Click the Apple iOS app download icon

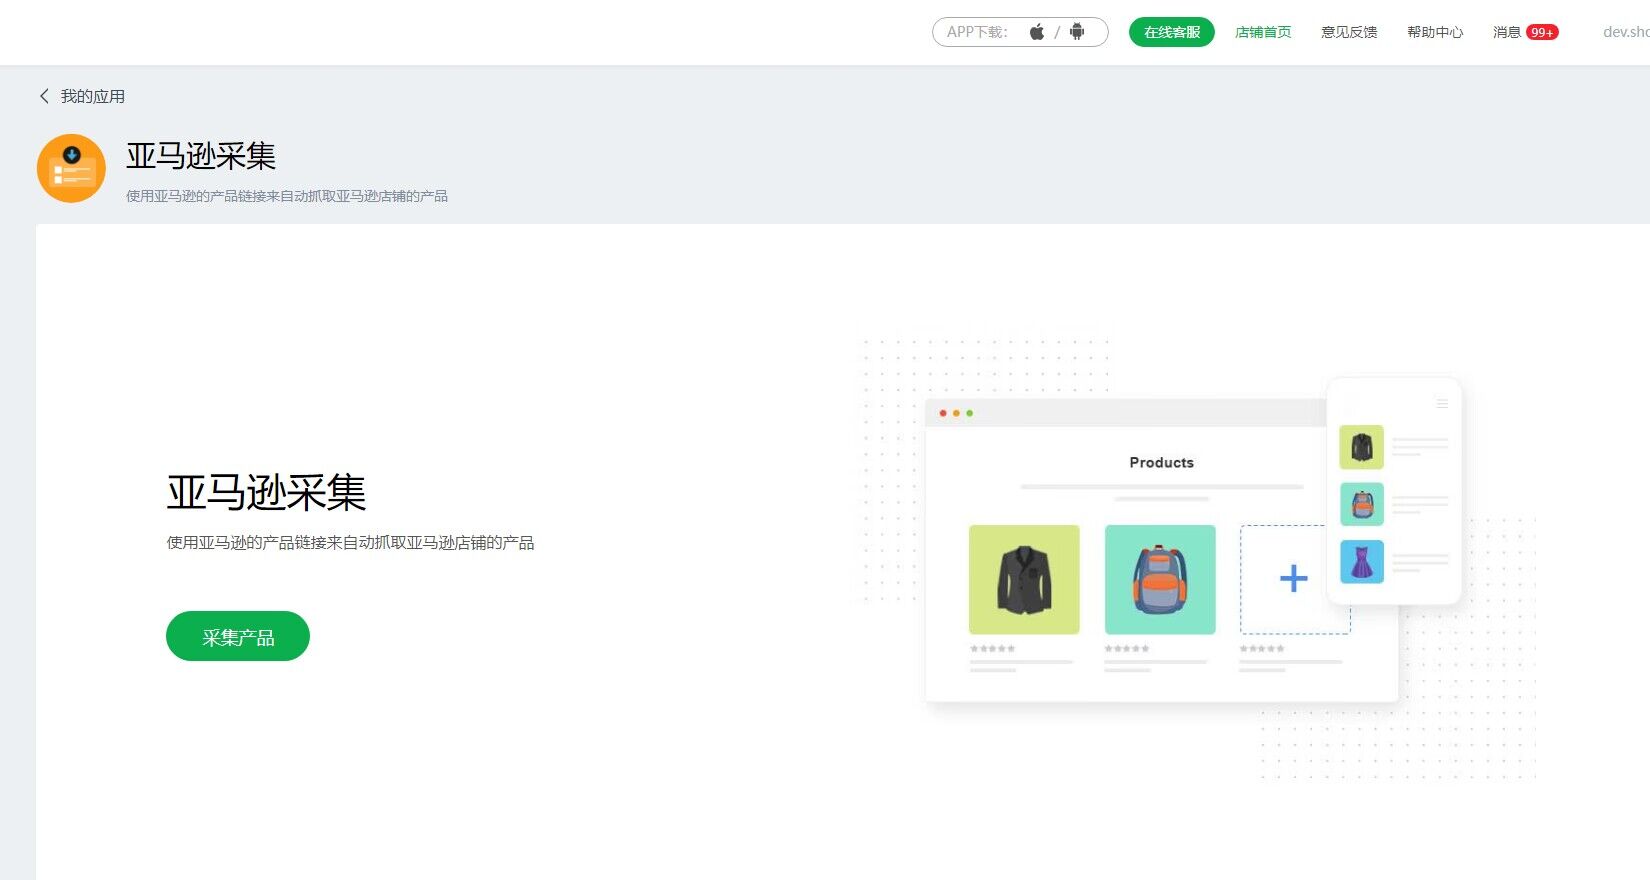click(x=1037, y=32)
